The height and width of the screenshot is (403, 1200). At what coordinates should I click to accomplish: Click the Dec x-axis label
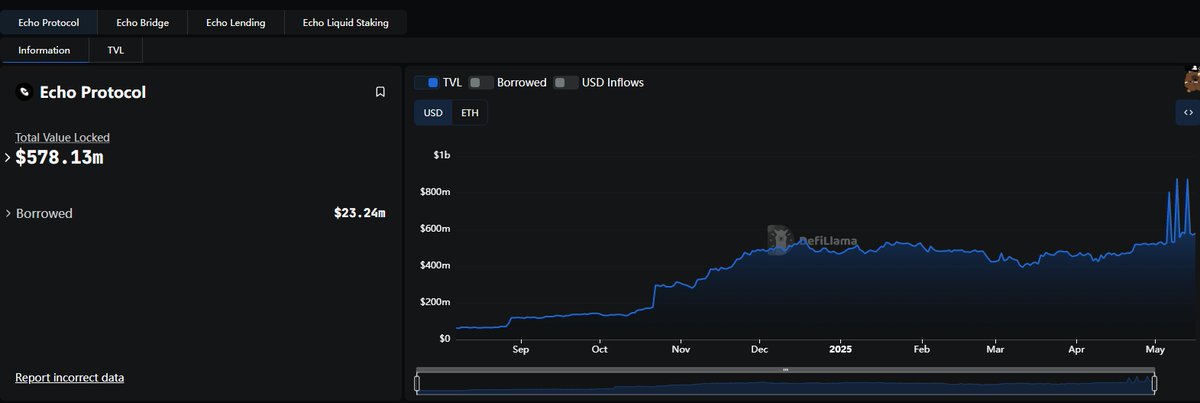[x=759, y=350]
